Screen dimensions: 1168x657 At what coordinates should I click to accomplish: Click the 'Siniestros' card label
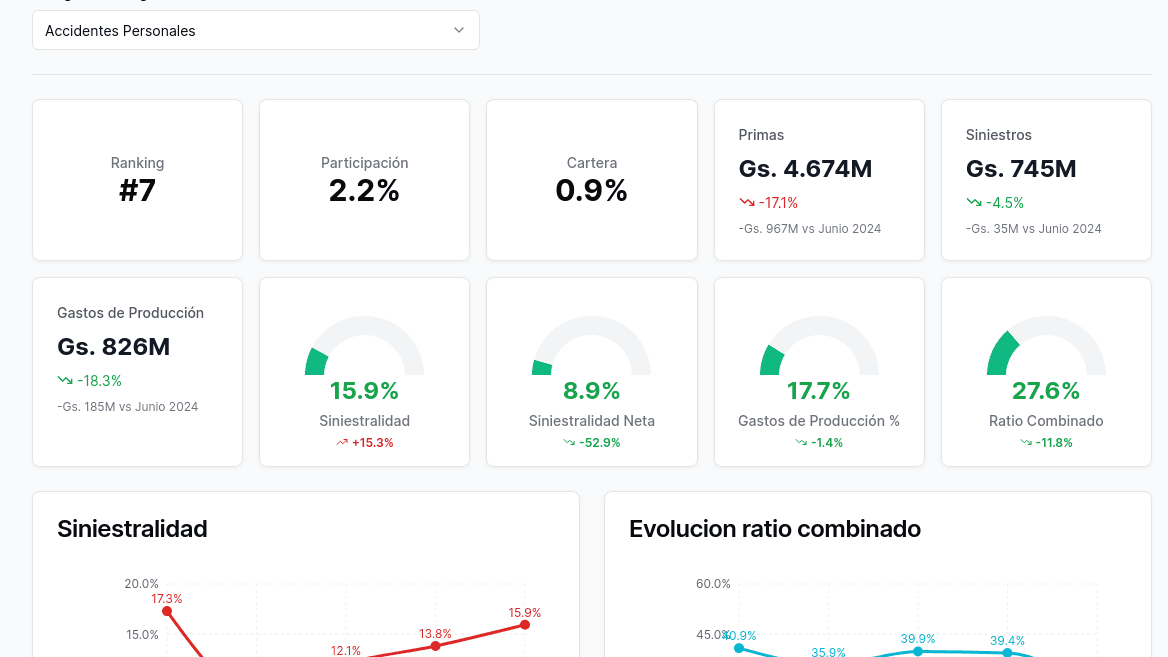pos(999,135)
